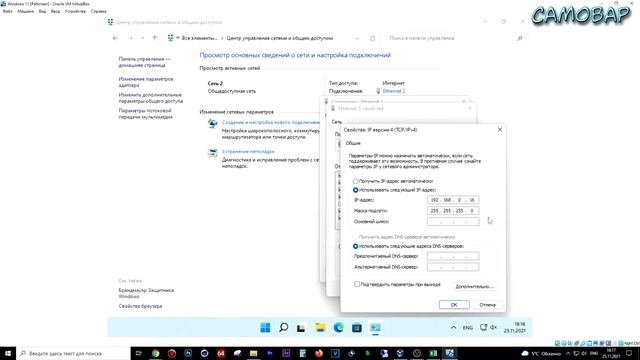640x360 pixels.
Task: Click the preferred DNS server field
Action: [453, 256]
